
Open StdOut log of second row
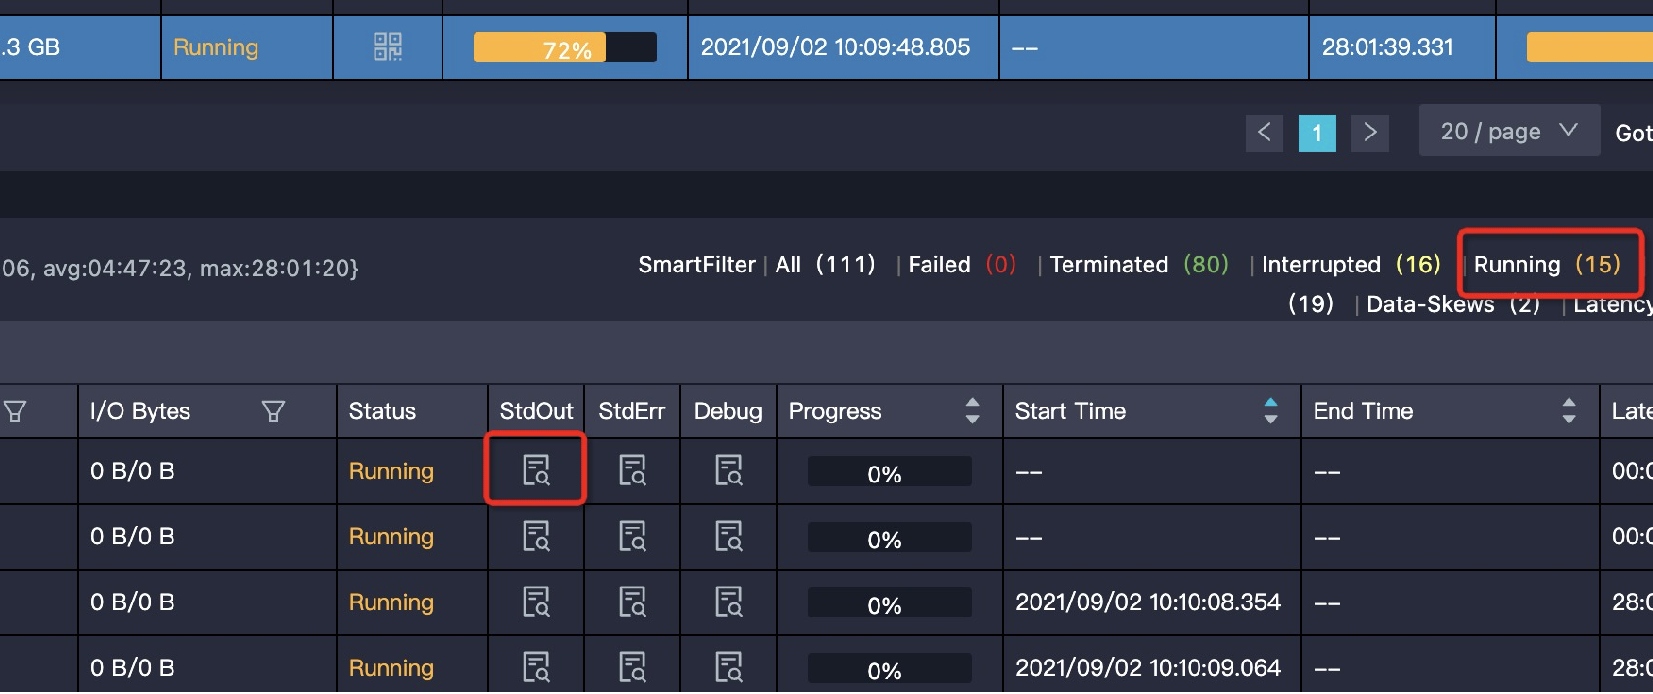click(537, 536)
